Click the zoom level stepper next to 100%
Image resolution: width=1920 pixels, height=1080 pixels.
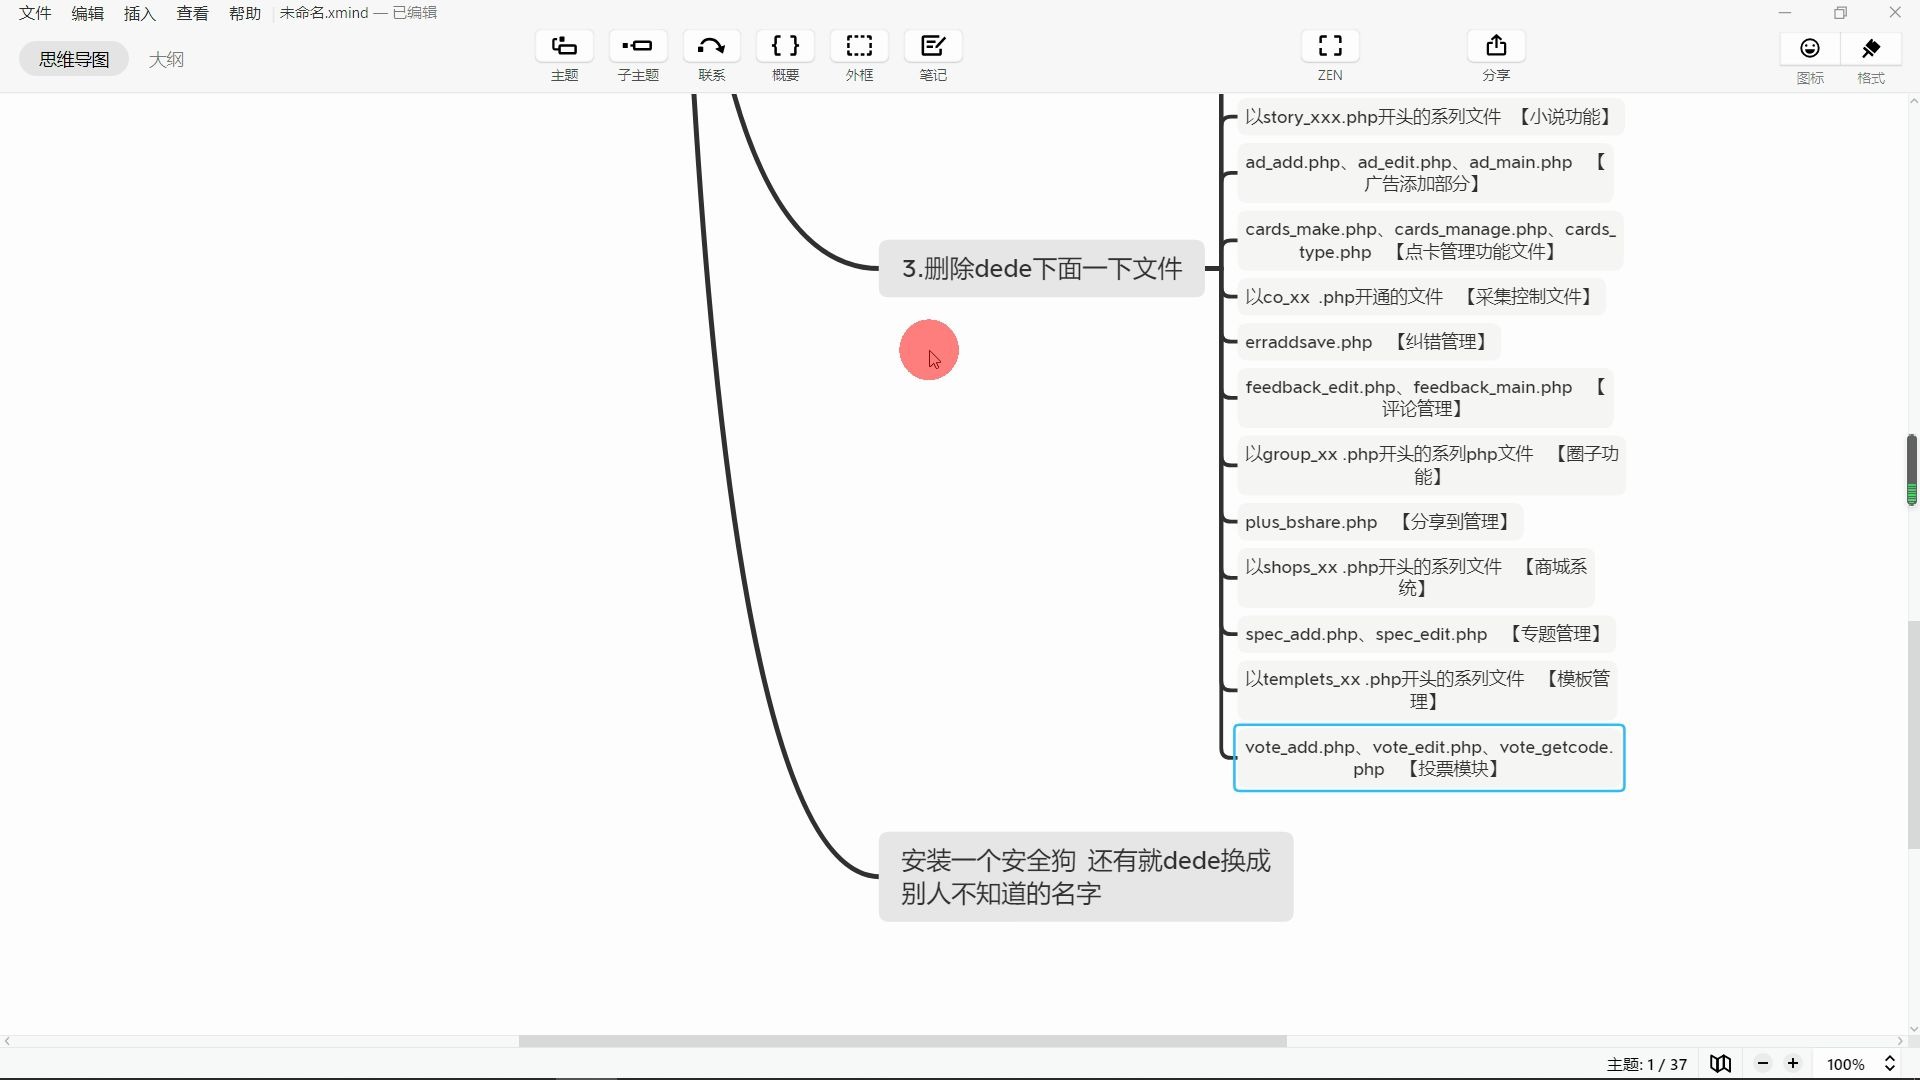pos(1891,1063)
